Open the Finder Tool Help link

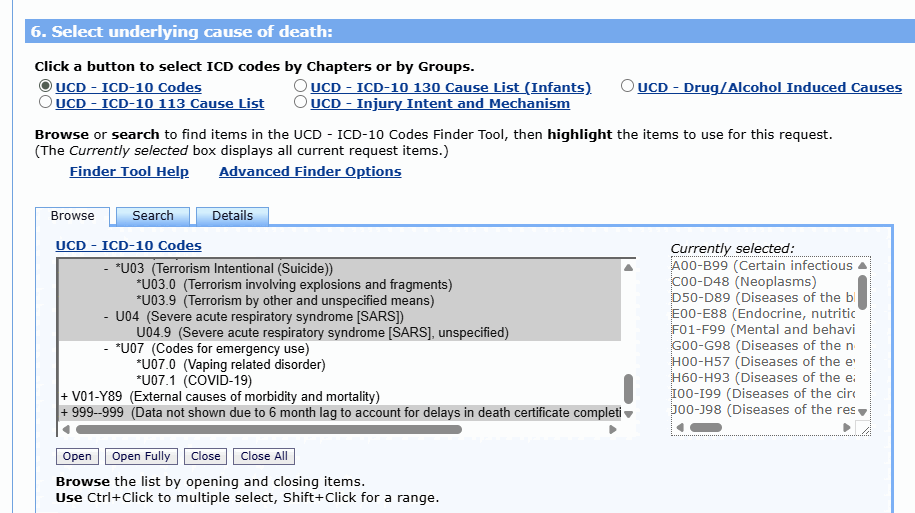[129, 172]
